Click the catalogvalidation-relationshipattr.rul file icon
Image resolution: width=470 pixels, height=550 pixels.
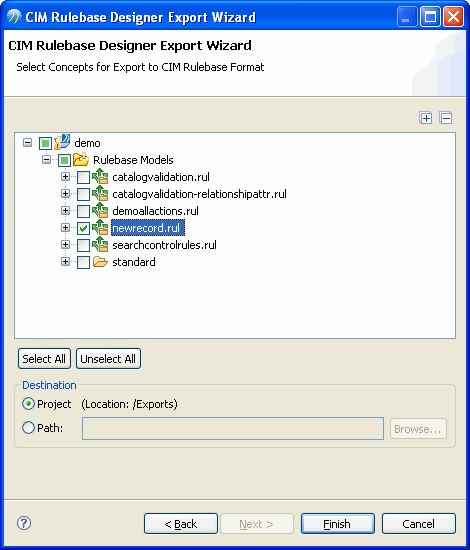click(x=100, y=193)
